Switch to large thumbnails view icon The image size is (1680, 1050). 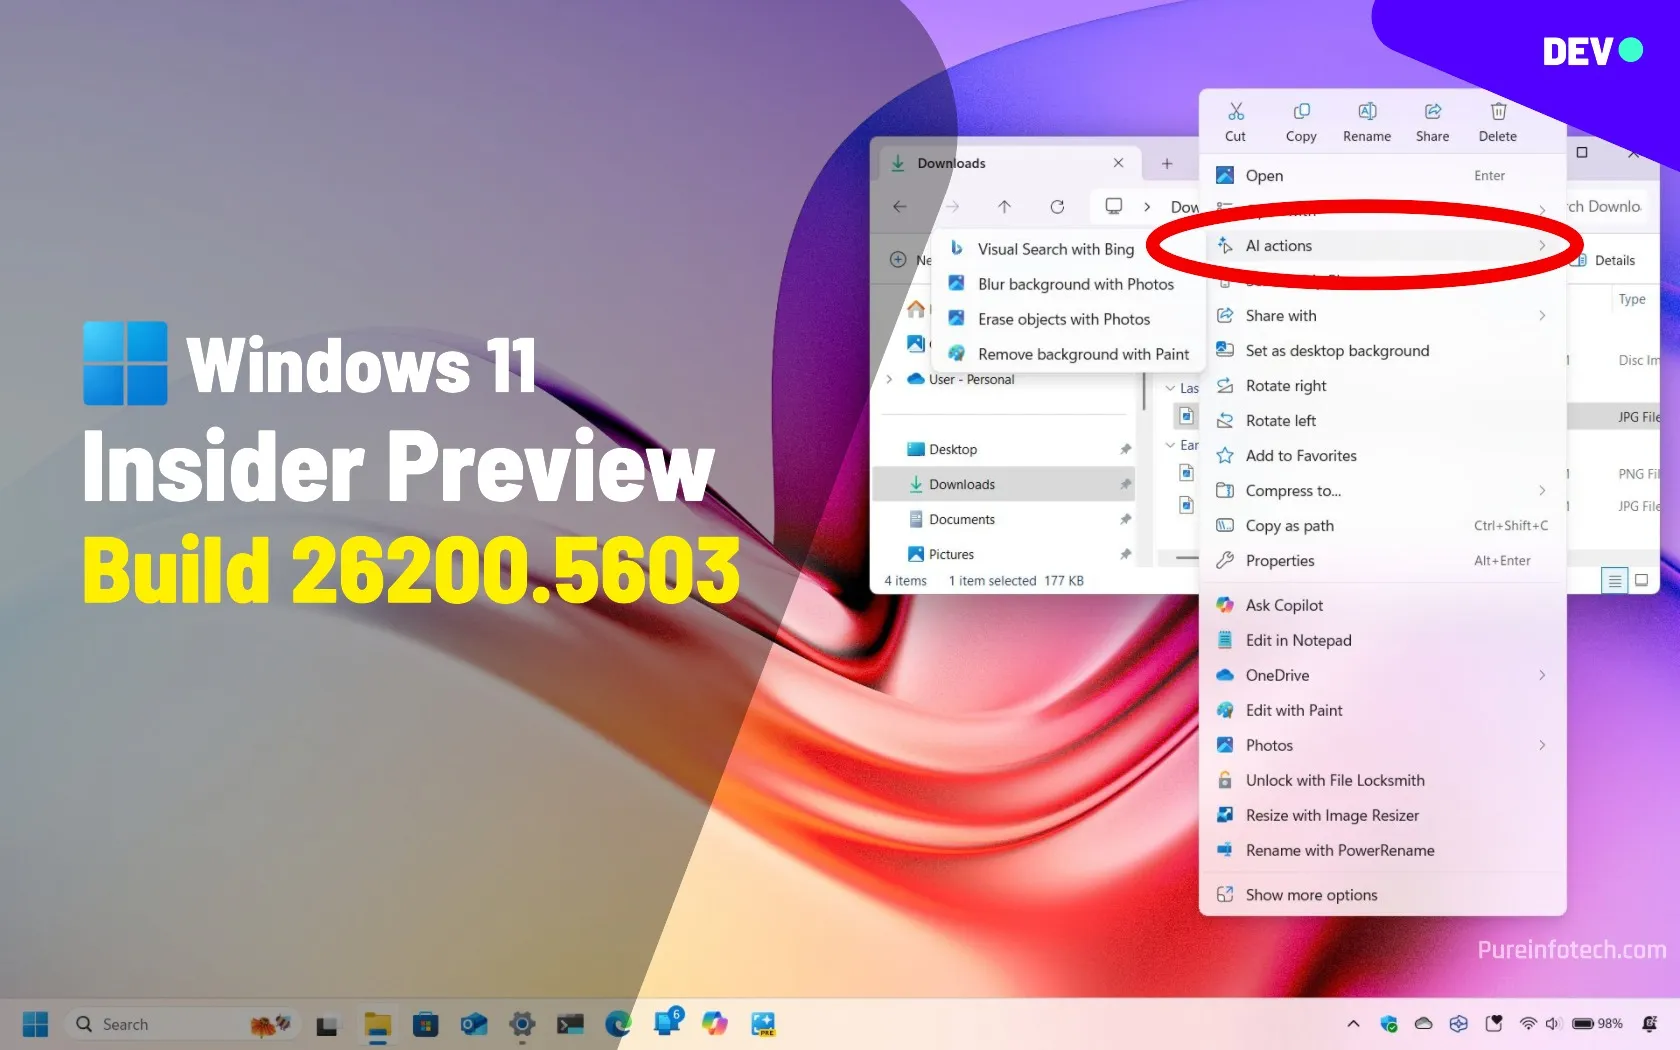tap(1641, 580)
